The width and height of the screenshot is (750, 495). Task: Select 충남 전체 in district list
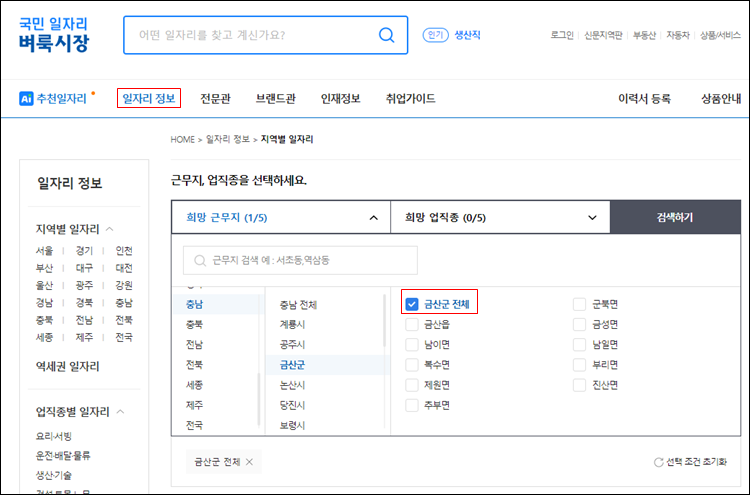click(x=298, y=305)
